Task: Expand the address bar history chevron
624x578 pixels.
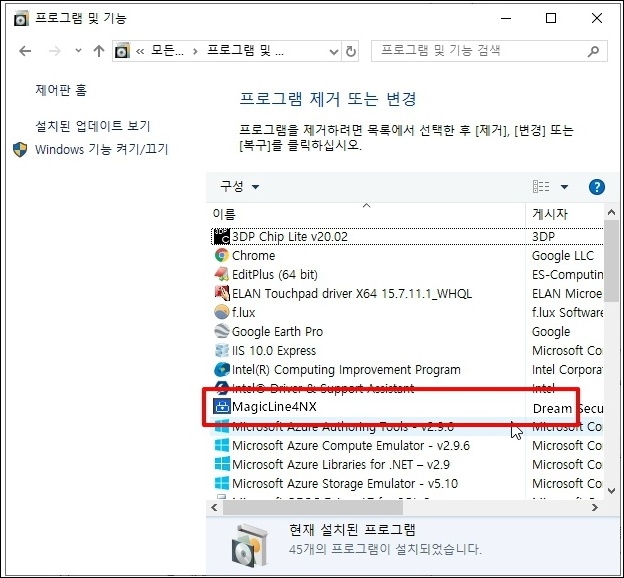Action: [x=334, y=52]
